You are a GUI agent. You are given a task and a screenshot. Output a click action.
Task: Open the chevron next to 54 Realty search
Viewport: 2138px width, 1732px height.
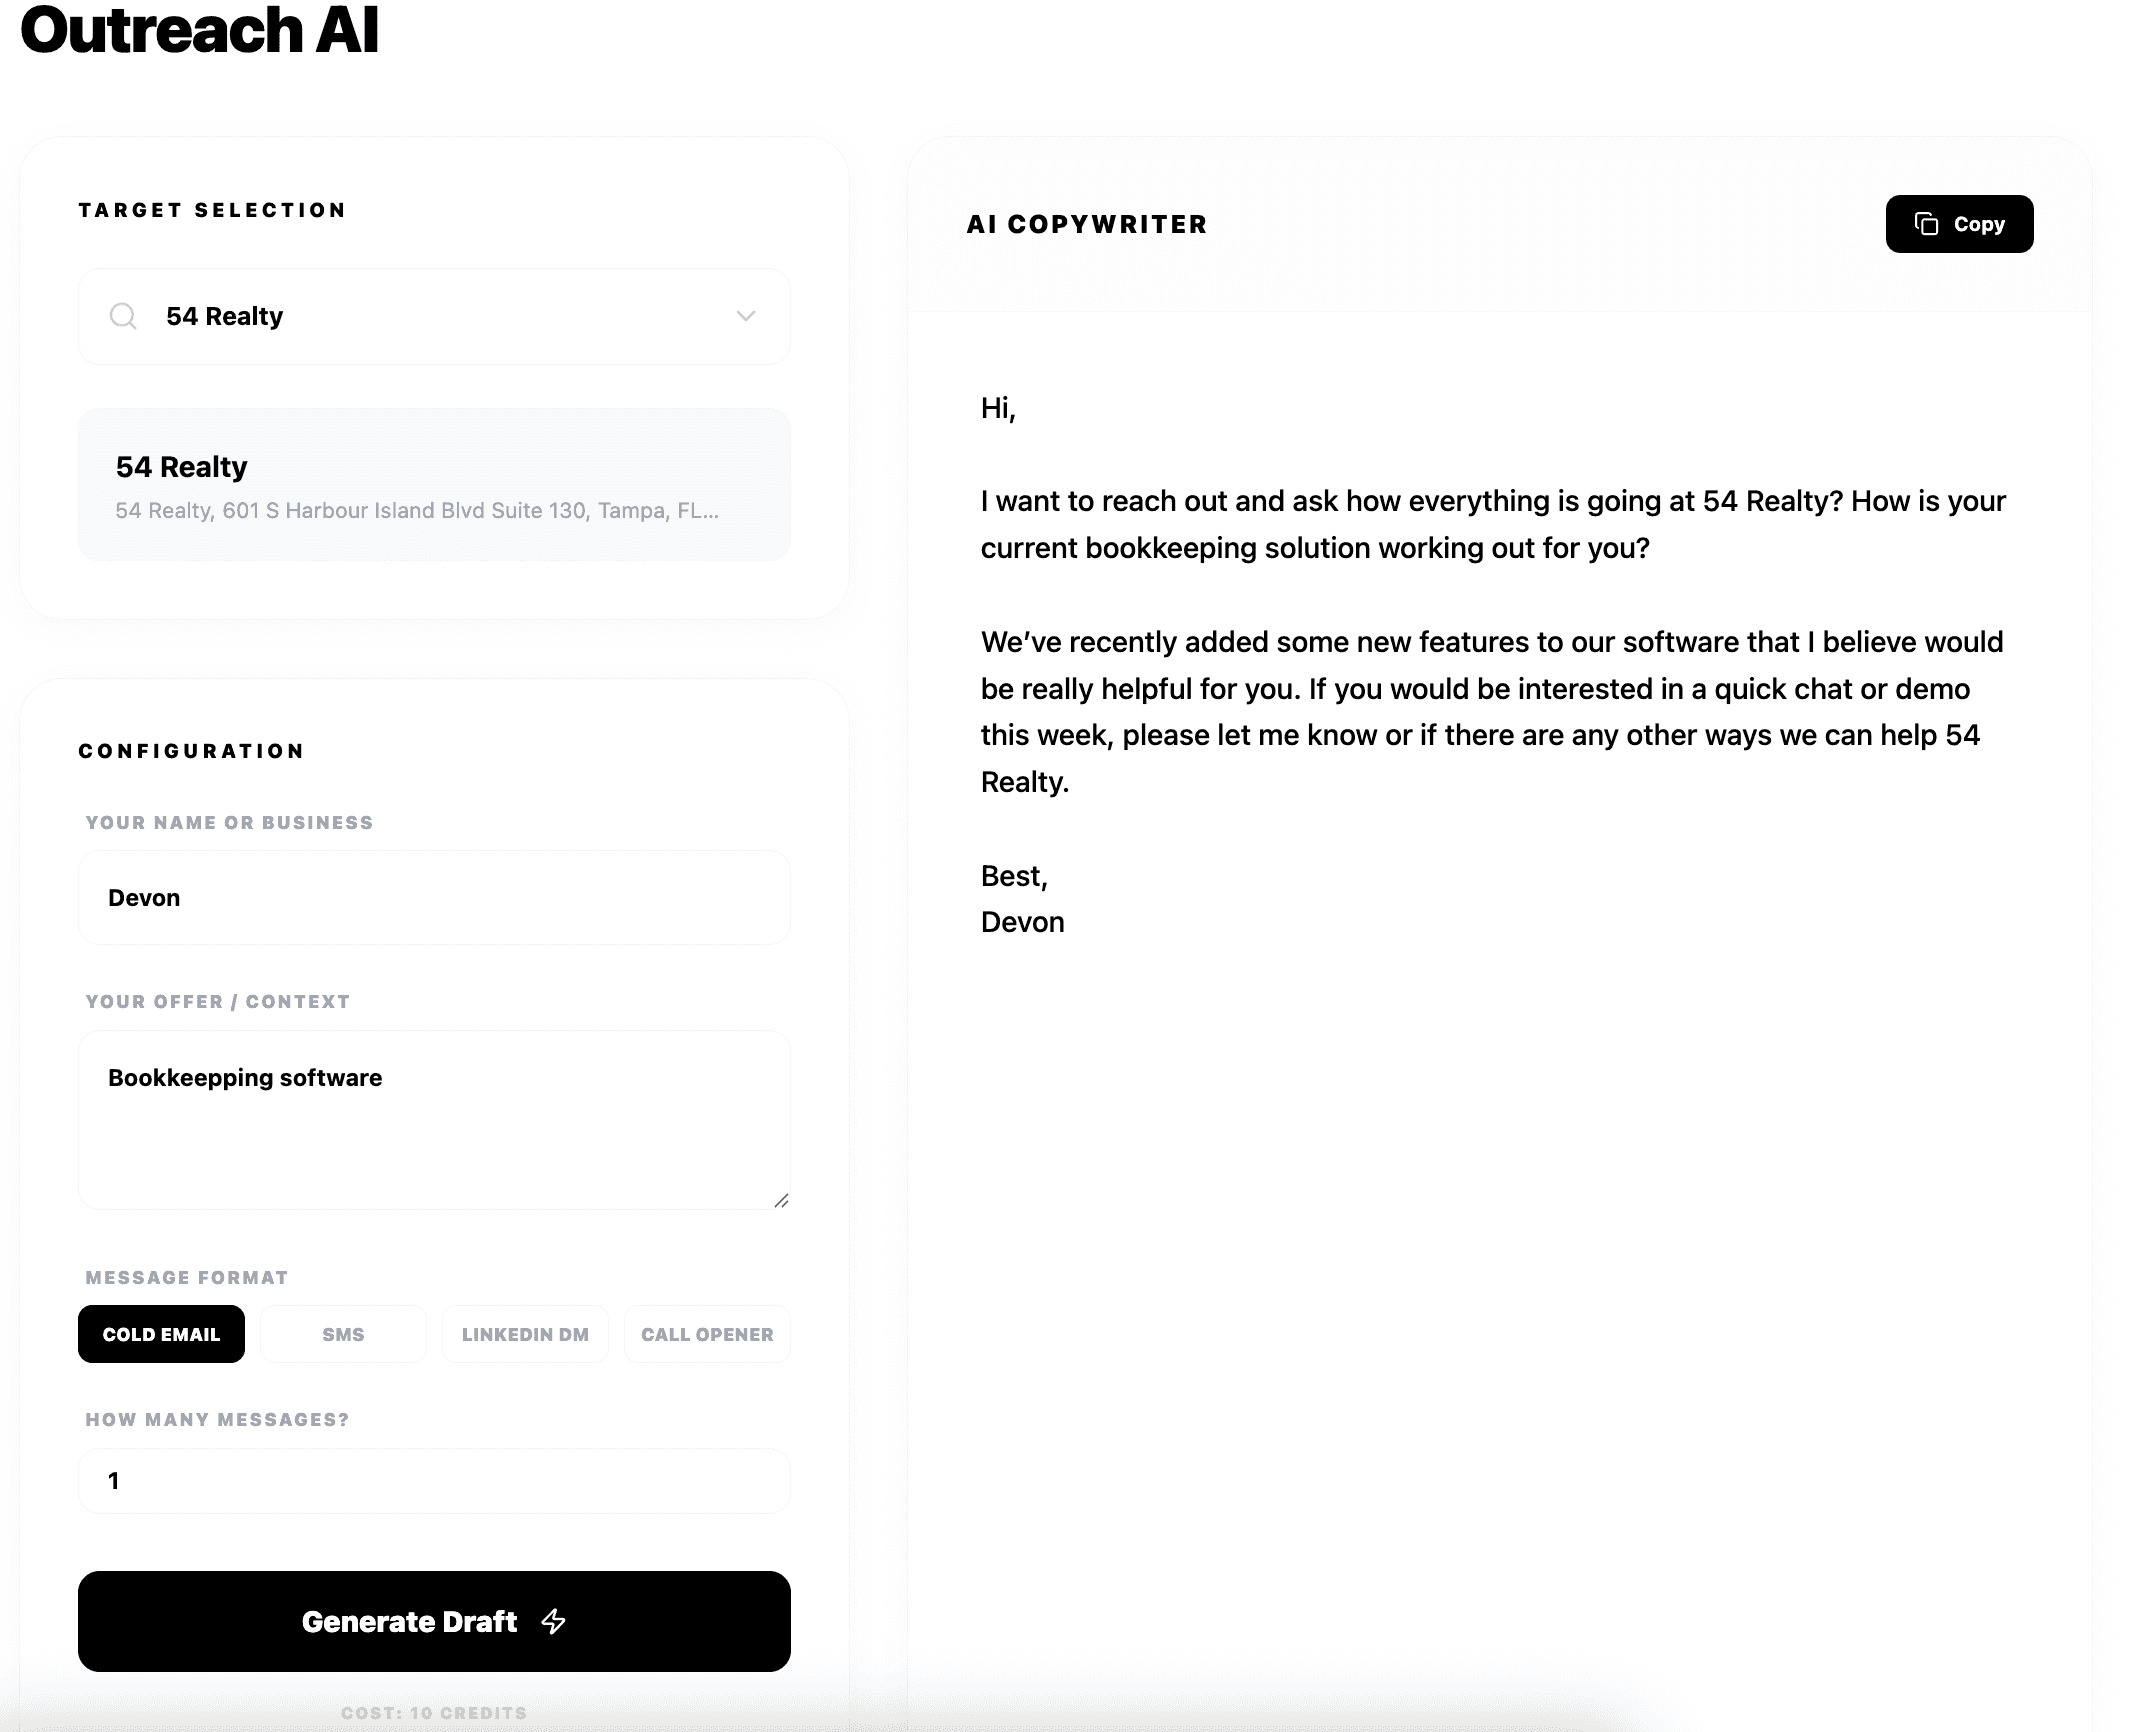pos(744,316)
